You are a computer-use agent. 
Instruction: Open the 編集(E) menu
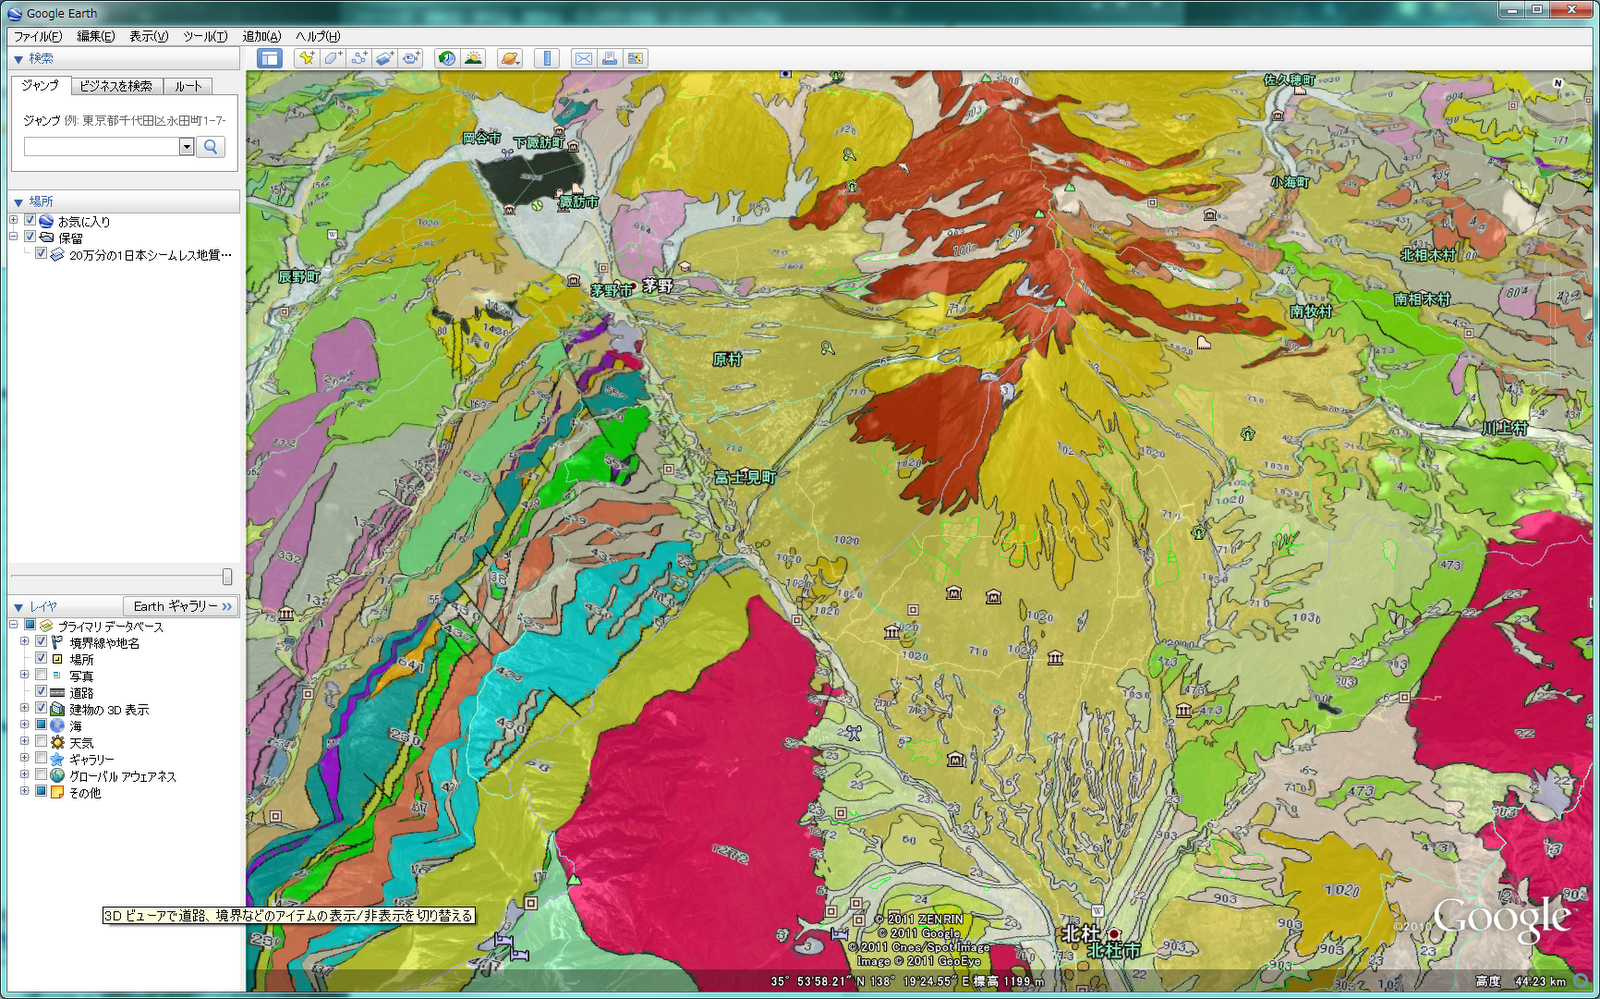coord(96,36)
